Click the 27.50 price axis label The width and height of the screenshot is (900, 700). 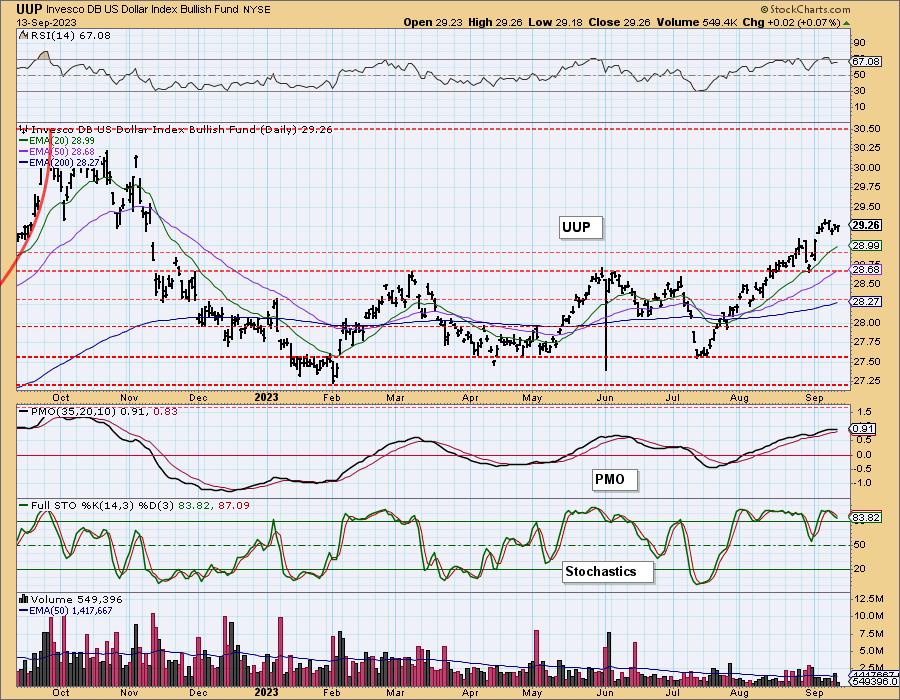867,361
